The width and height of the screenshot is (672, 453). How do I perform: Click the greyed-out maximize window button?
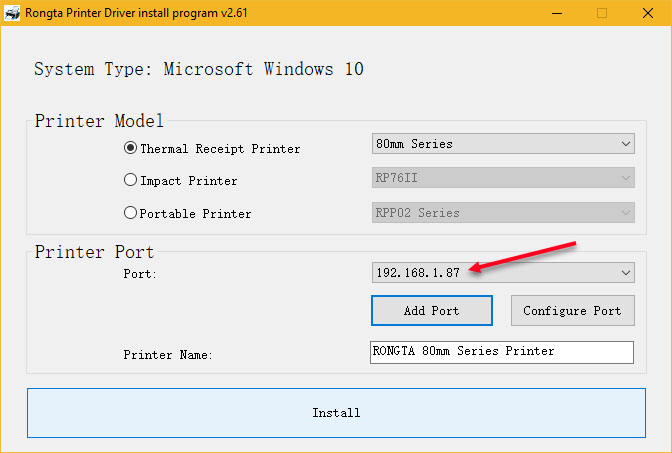pyautogui.click(x=602, y=13)
